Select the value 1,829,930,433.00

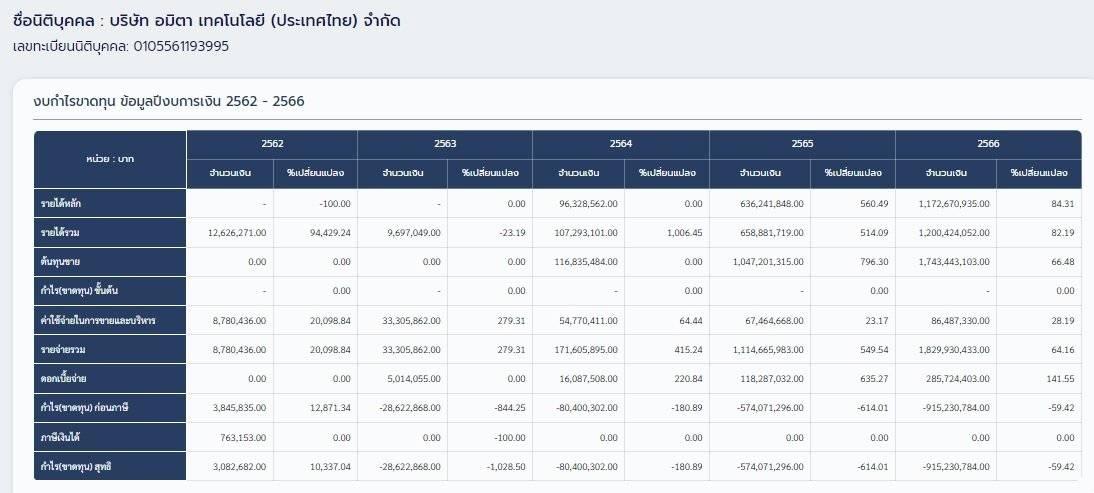coord(954,350)
